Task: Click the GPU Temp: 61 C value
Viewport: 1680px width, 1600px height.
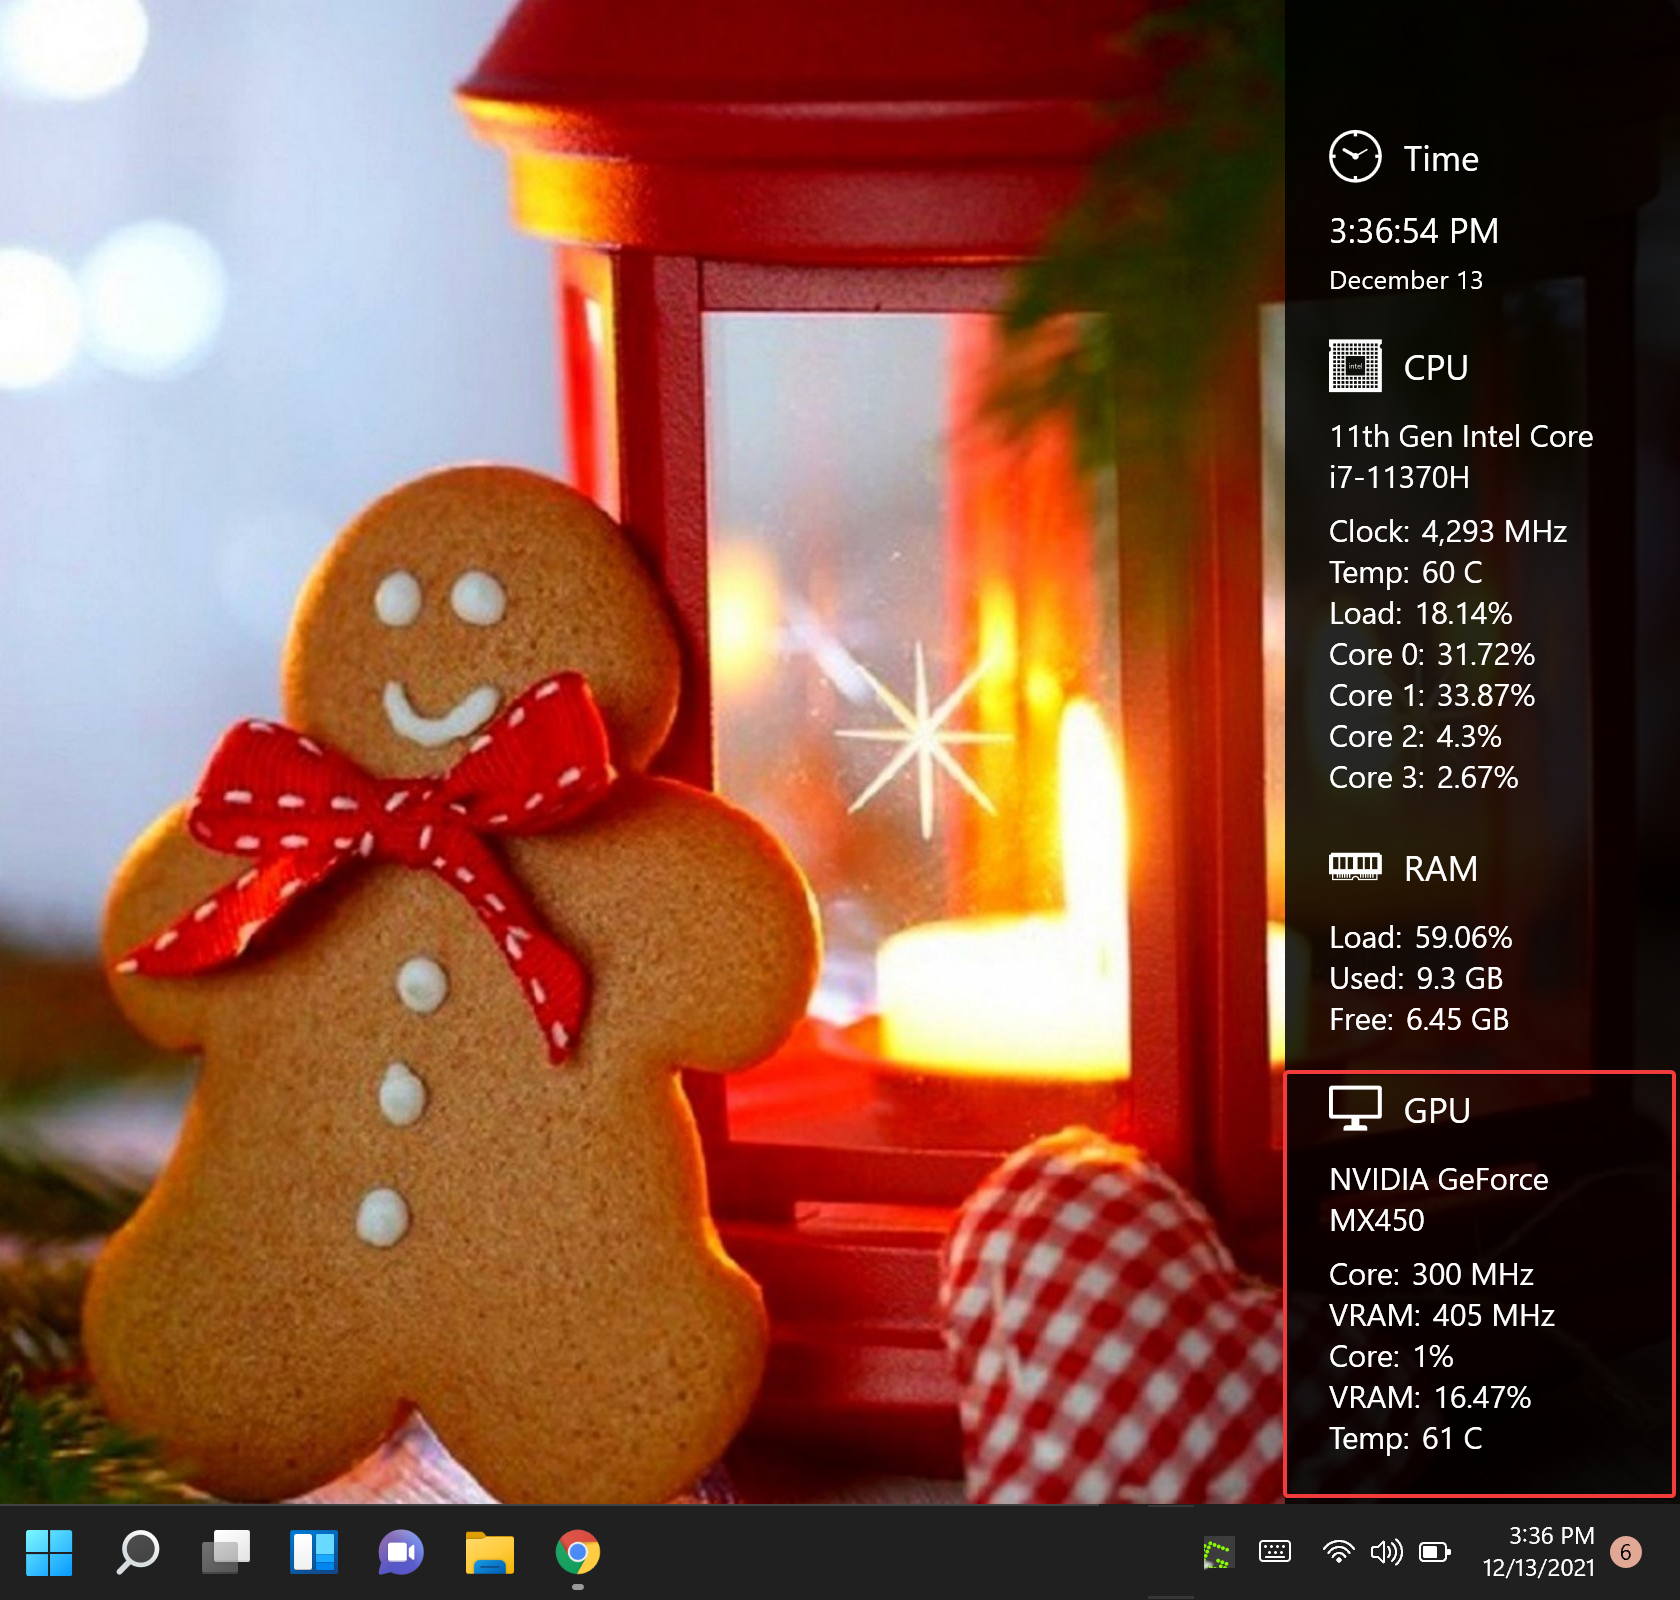Action: [1406, 1438]
